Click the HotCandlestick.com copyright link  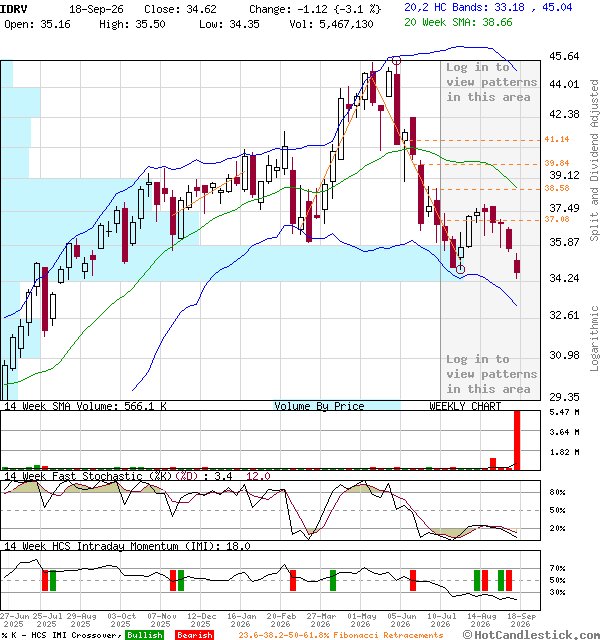pyautogui.click(x=531, y=635)
